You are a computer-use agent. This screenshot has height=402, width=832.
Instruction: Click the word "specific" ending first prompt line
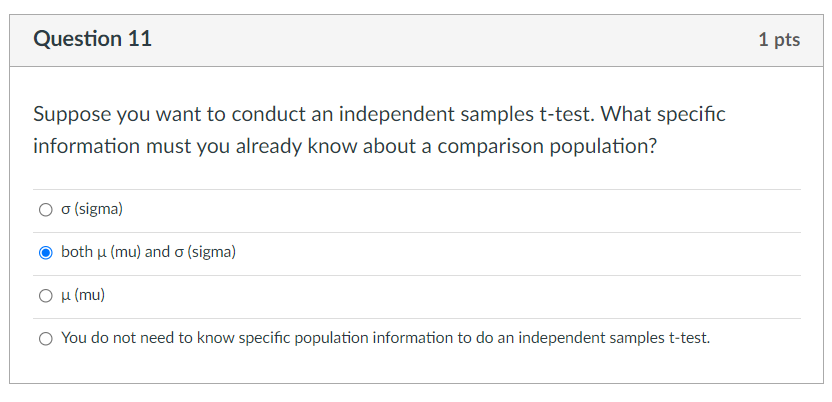[x=691, y=115]
